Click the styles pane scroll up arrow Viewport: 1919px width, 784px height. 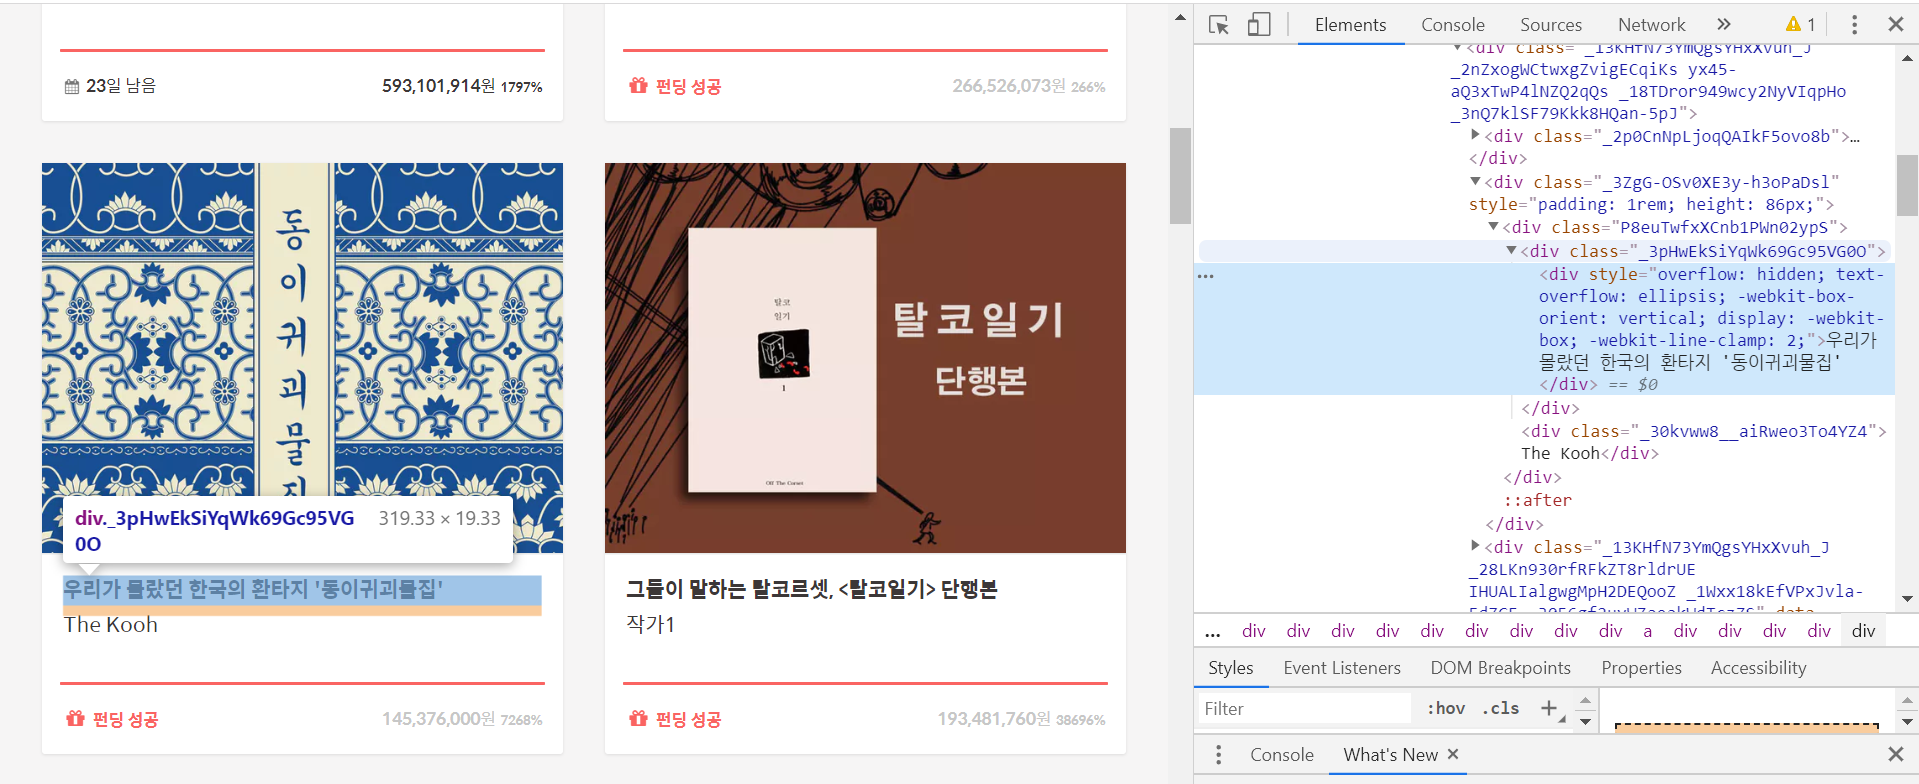tap(1907, 700)
